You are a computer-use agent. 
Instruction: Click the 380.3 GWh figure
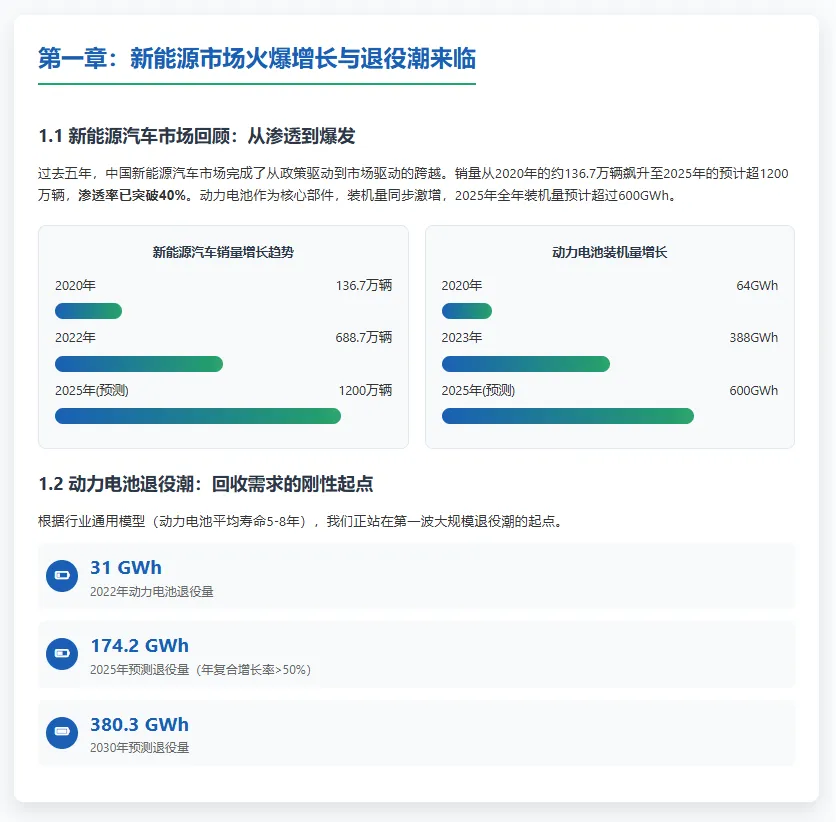coord(139,724)
